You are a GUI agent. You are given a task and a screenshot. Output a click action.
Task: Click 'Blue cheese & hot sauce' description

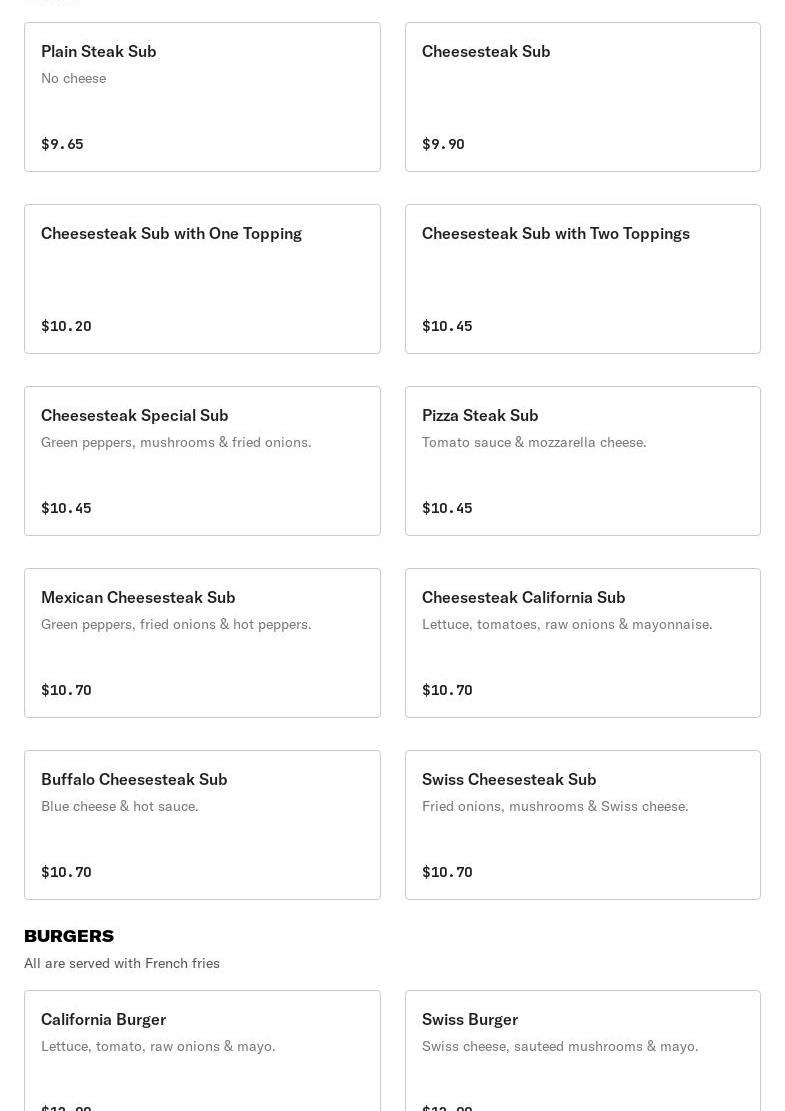pos(120,806)
